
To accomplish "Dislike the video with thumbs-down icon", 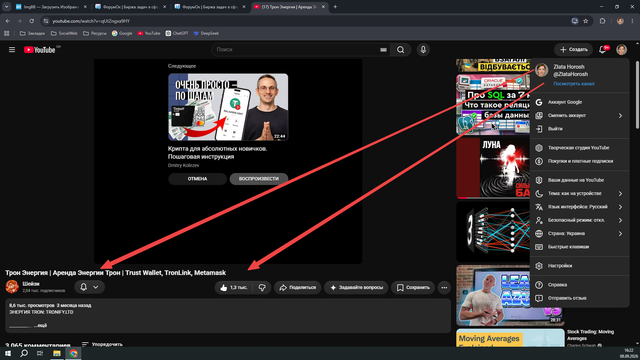I will 262,287.
